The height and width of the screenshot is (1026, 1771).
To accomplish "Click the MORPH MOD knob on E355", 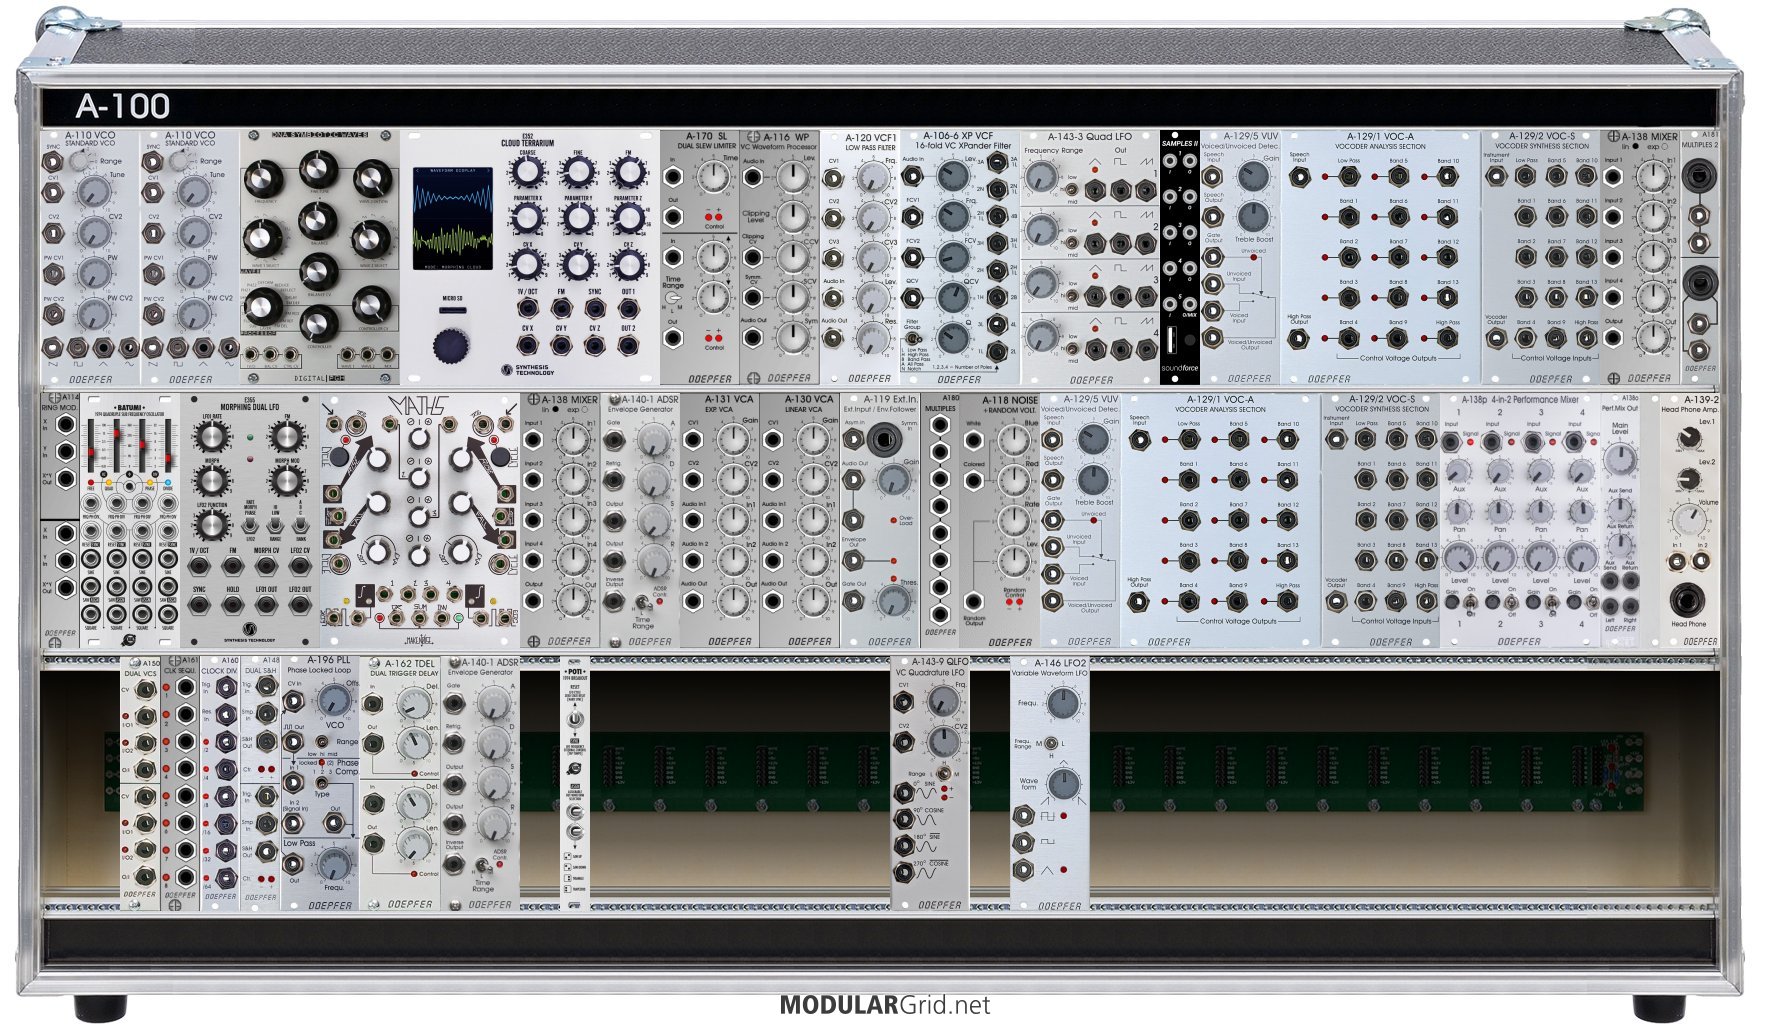I will click(x=285, y=481).
